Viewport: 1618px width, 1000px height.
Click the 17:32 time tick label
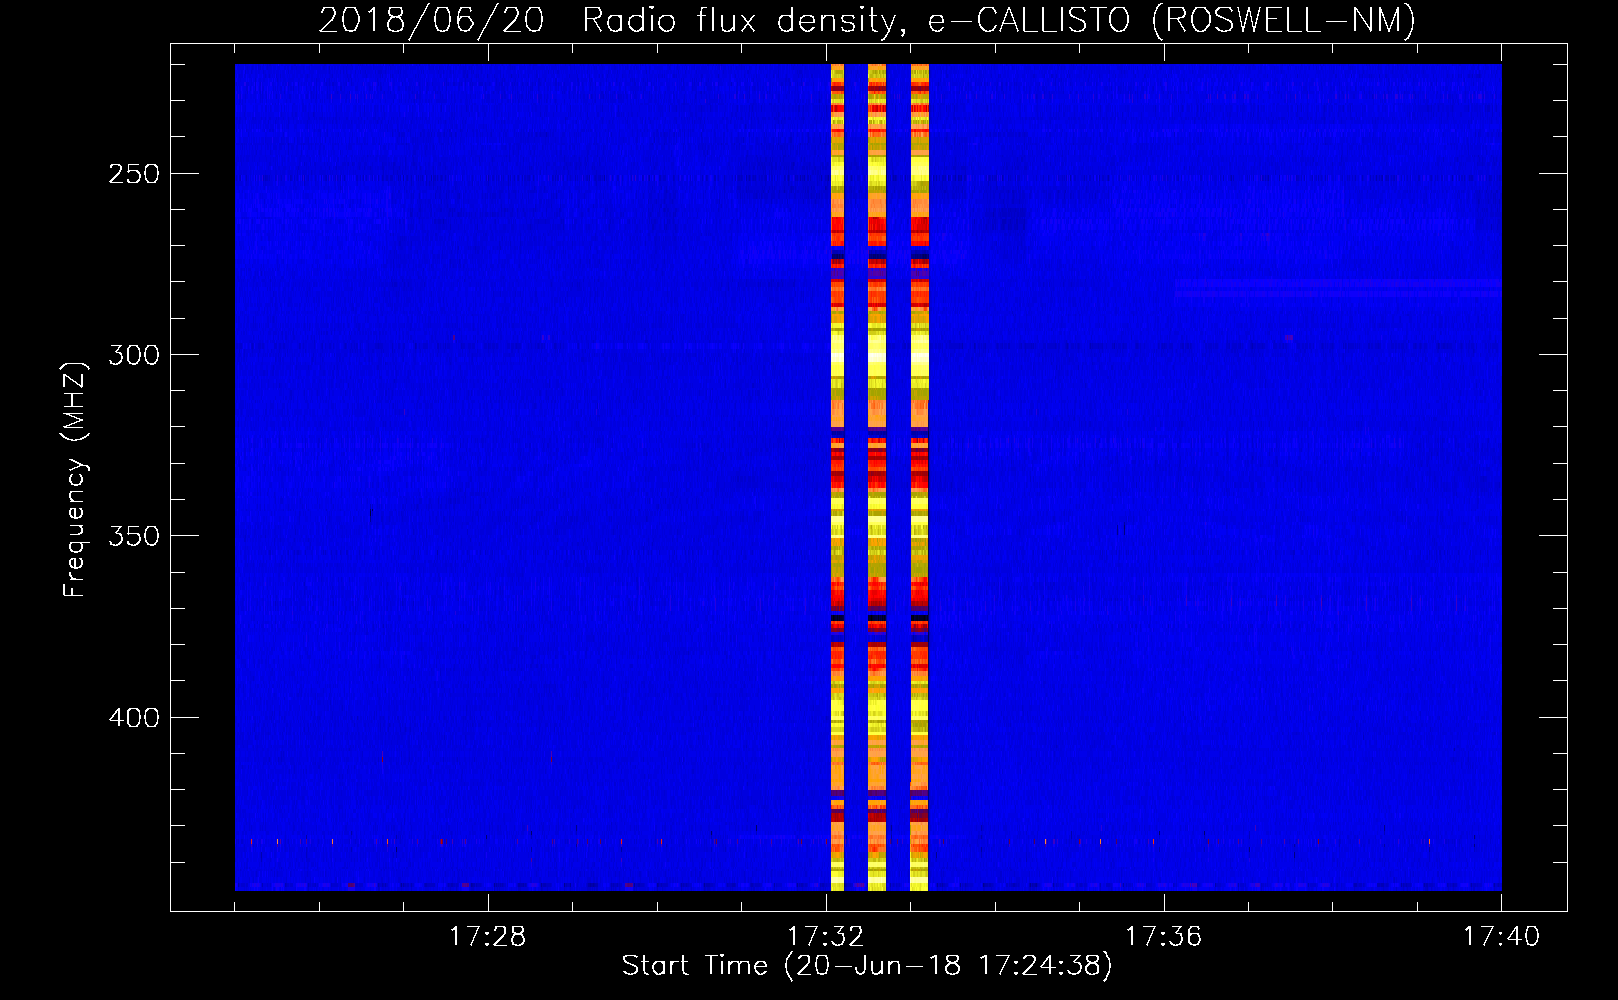click(x=825, y=937)
